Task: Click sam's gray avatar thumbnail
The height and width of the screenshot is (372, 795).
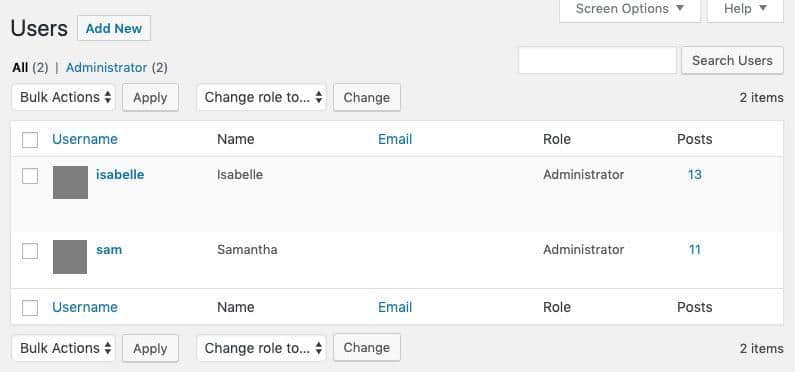Action: [x=70, y=257]
